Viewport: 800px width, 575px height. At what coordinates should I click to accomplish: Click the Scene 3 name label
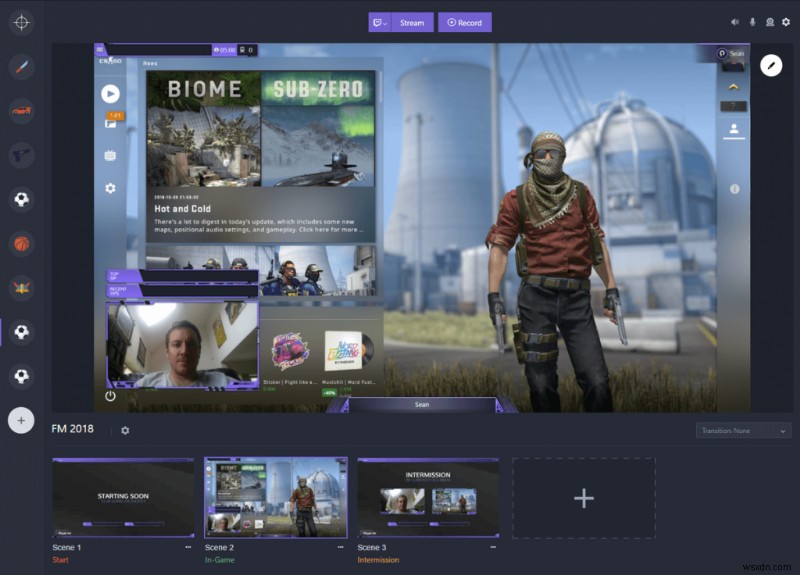point(372,547)
